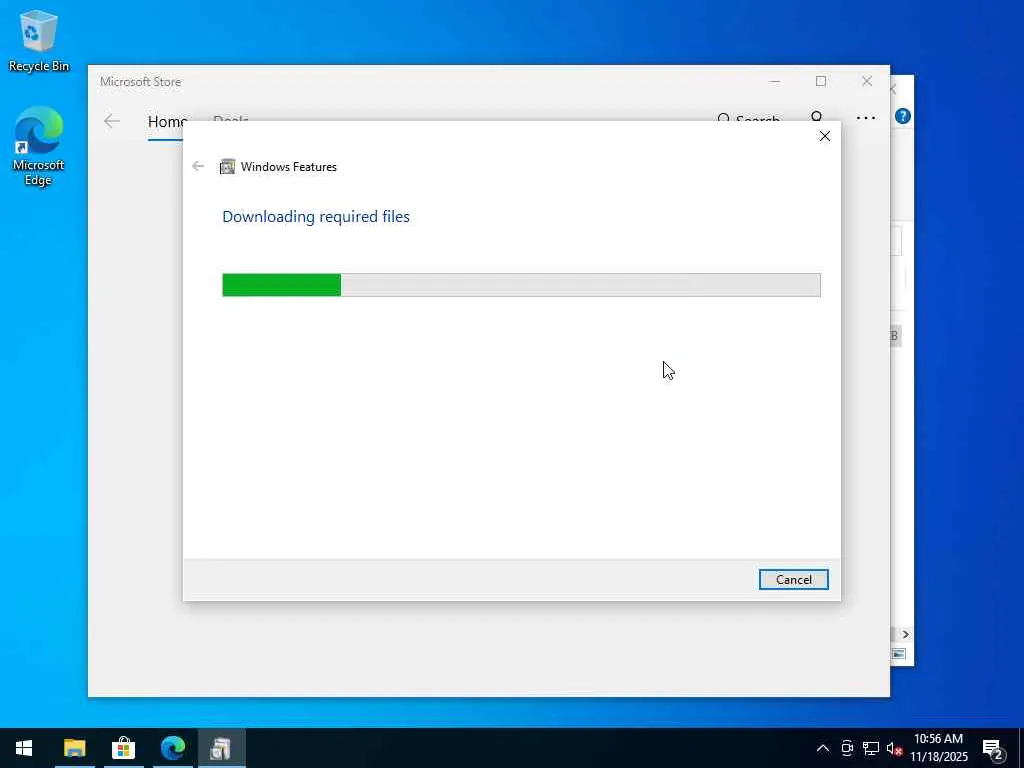Image resolution: width=1024 pixels, height=768 pixels.
Task: Go back in Microsoft Store
Action: (112, 121)
